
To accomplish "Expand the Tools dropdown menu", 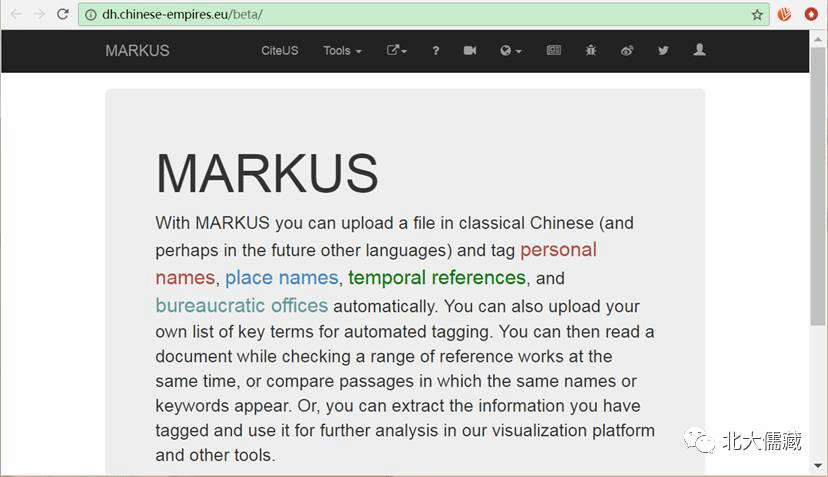I will point(342,51).
